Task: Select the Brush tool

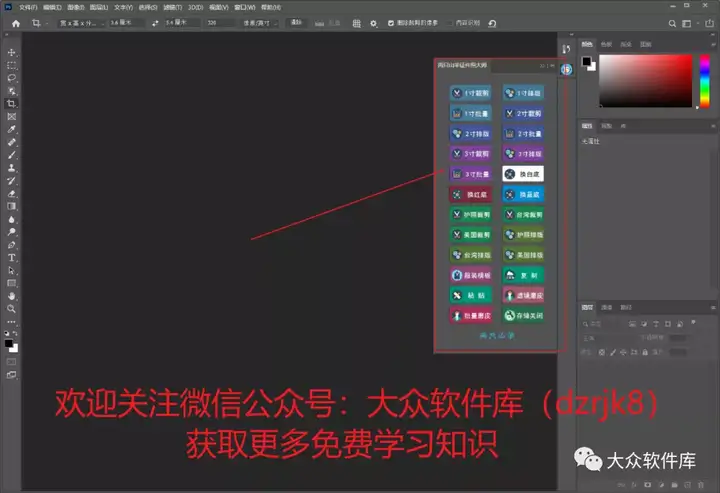Action: (x=11, y=155)
